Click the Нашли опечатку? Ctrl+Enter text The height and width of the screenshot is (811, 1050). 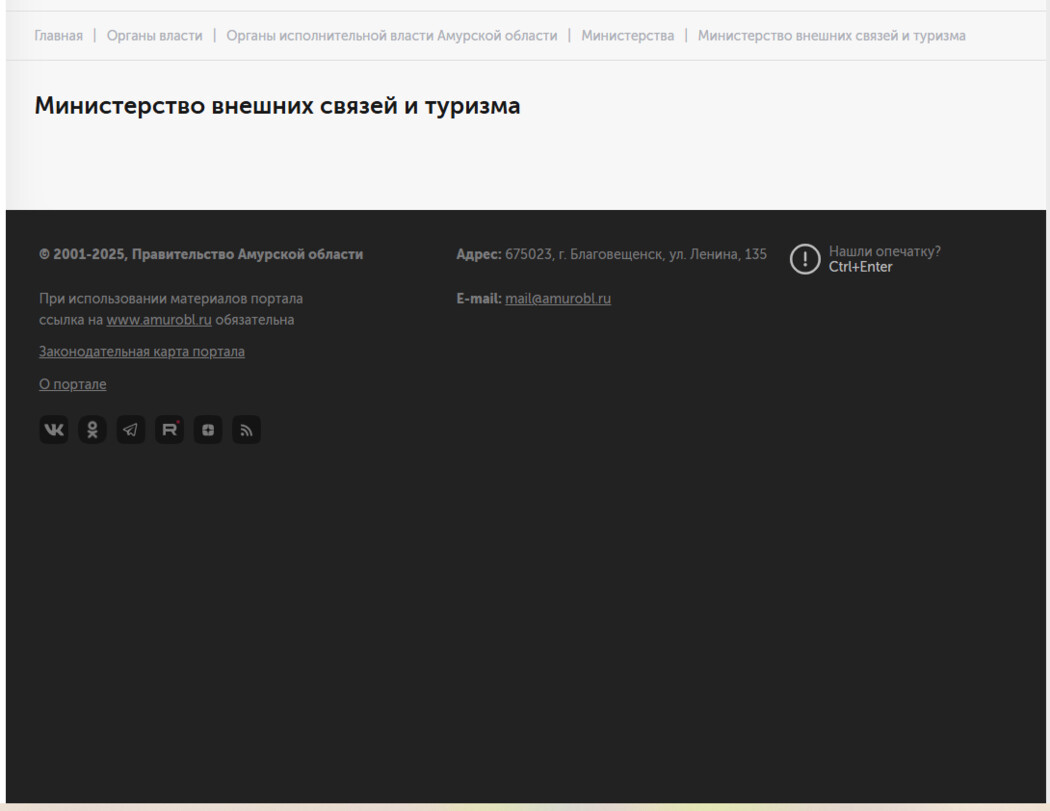[x=885, y=259]
